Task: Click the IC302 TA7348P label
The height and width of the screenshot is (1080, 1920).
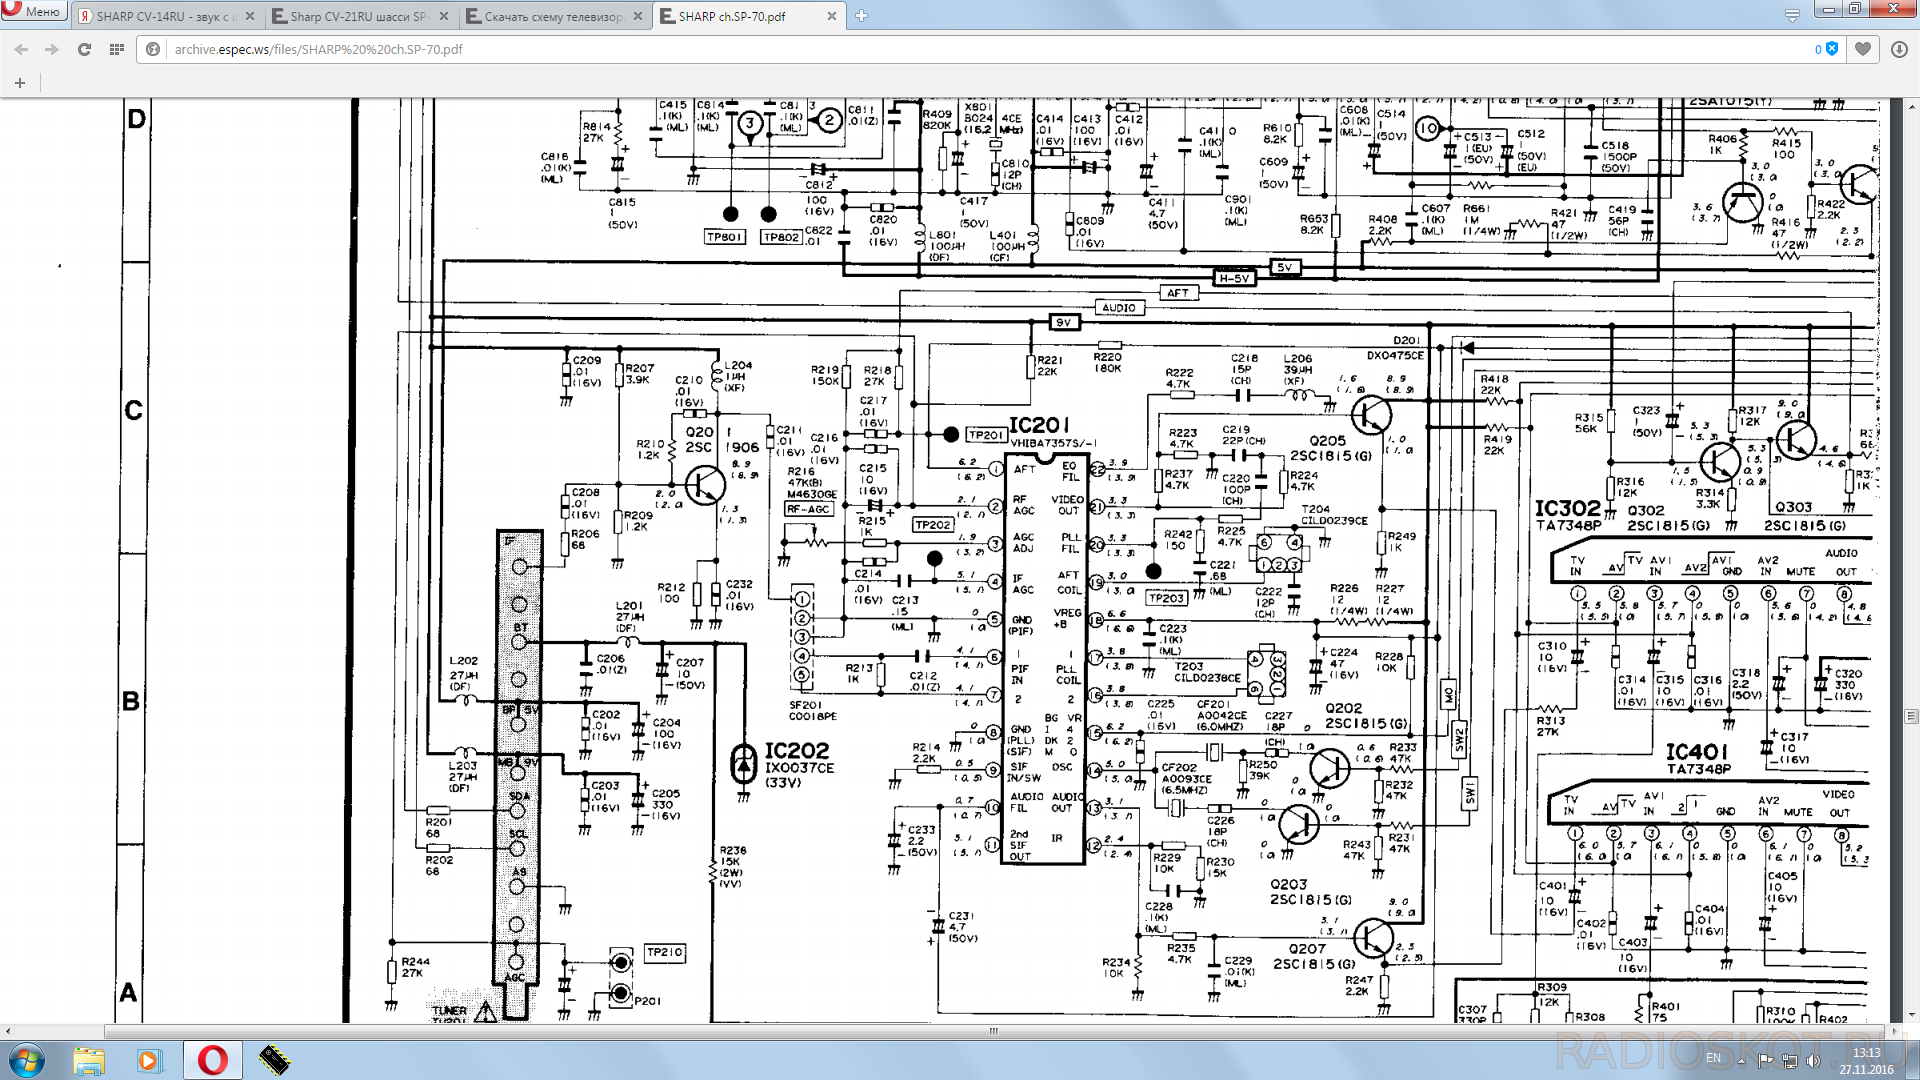Action: tap(1568, 516)
